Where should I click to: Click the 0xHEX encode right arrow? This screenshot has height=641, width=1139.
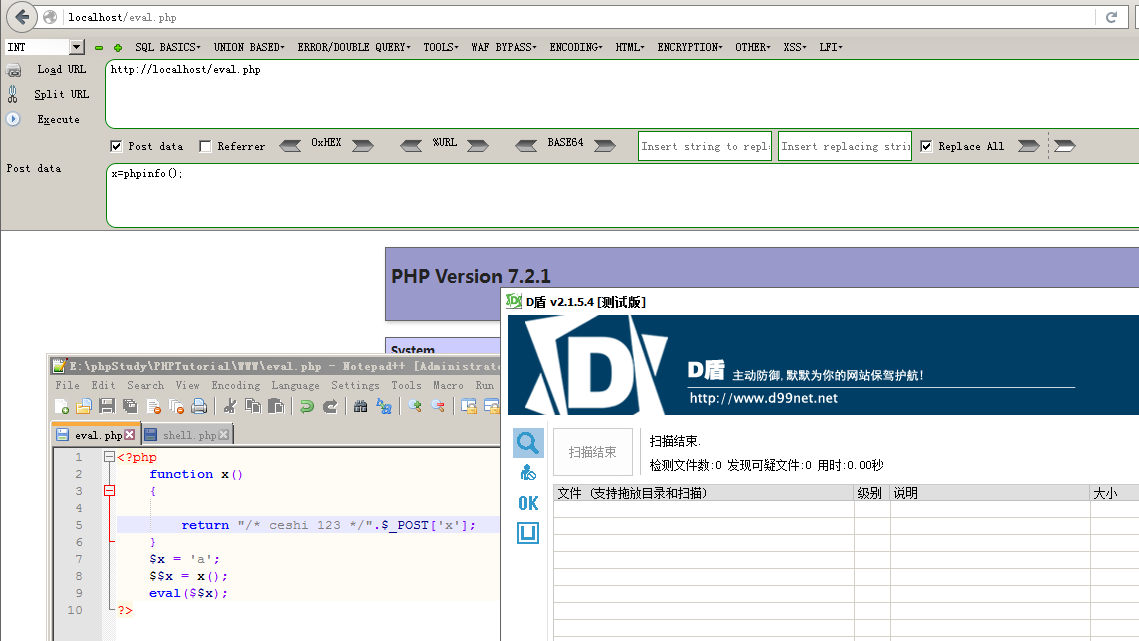[362, 145]
